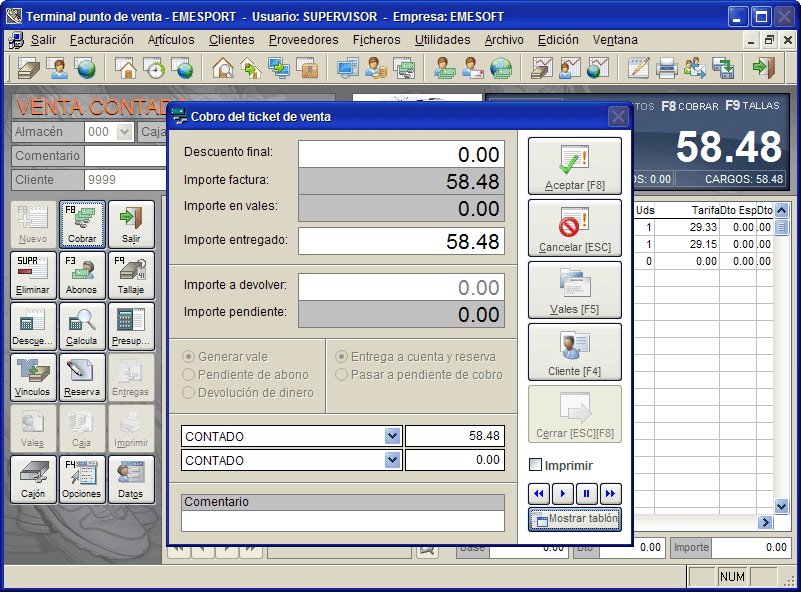Open the Utilidades menu
This screenshot has height=592, width=801.
tap(442, 40)
